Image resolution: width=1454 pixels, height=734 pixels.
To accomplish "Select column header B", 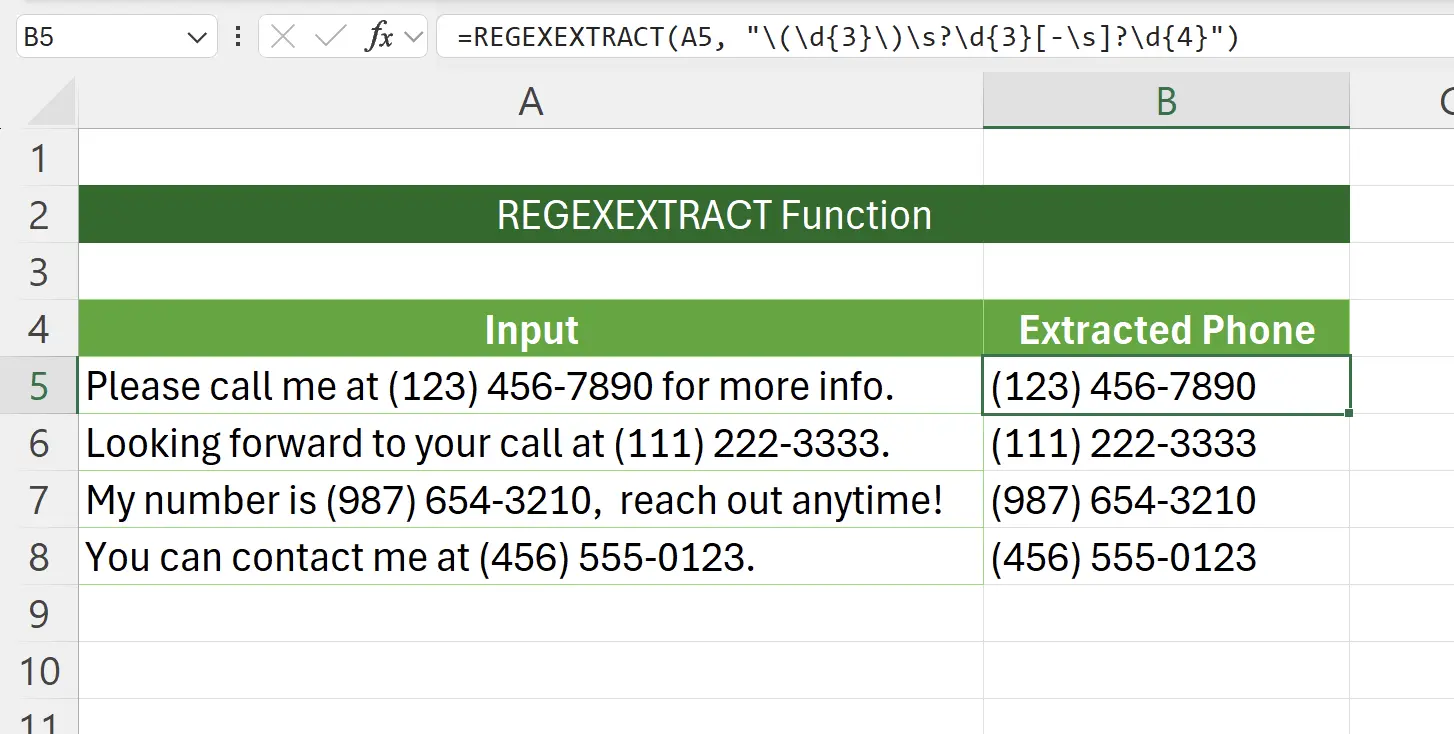I will pos(1166,100).
